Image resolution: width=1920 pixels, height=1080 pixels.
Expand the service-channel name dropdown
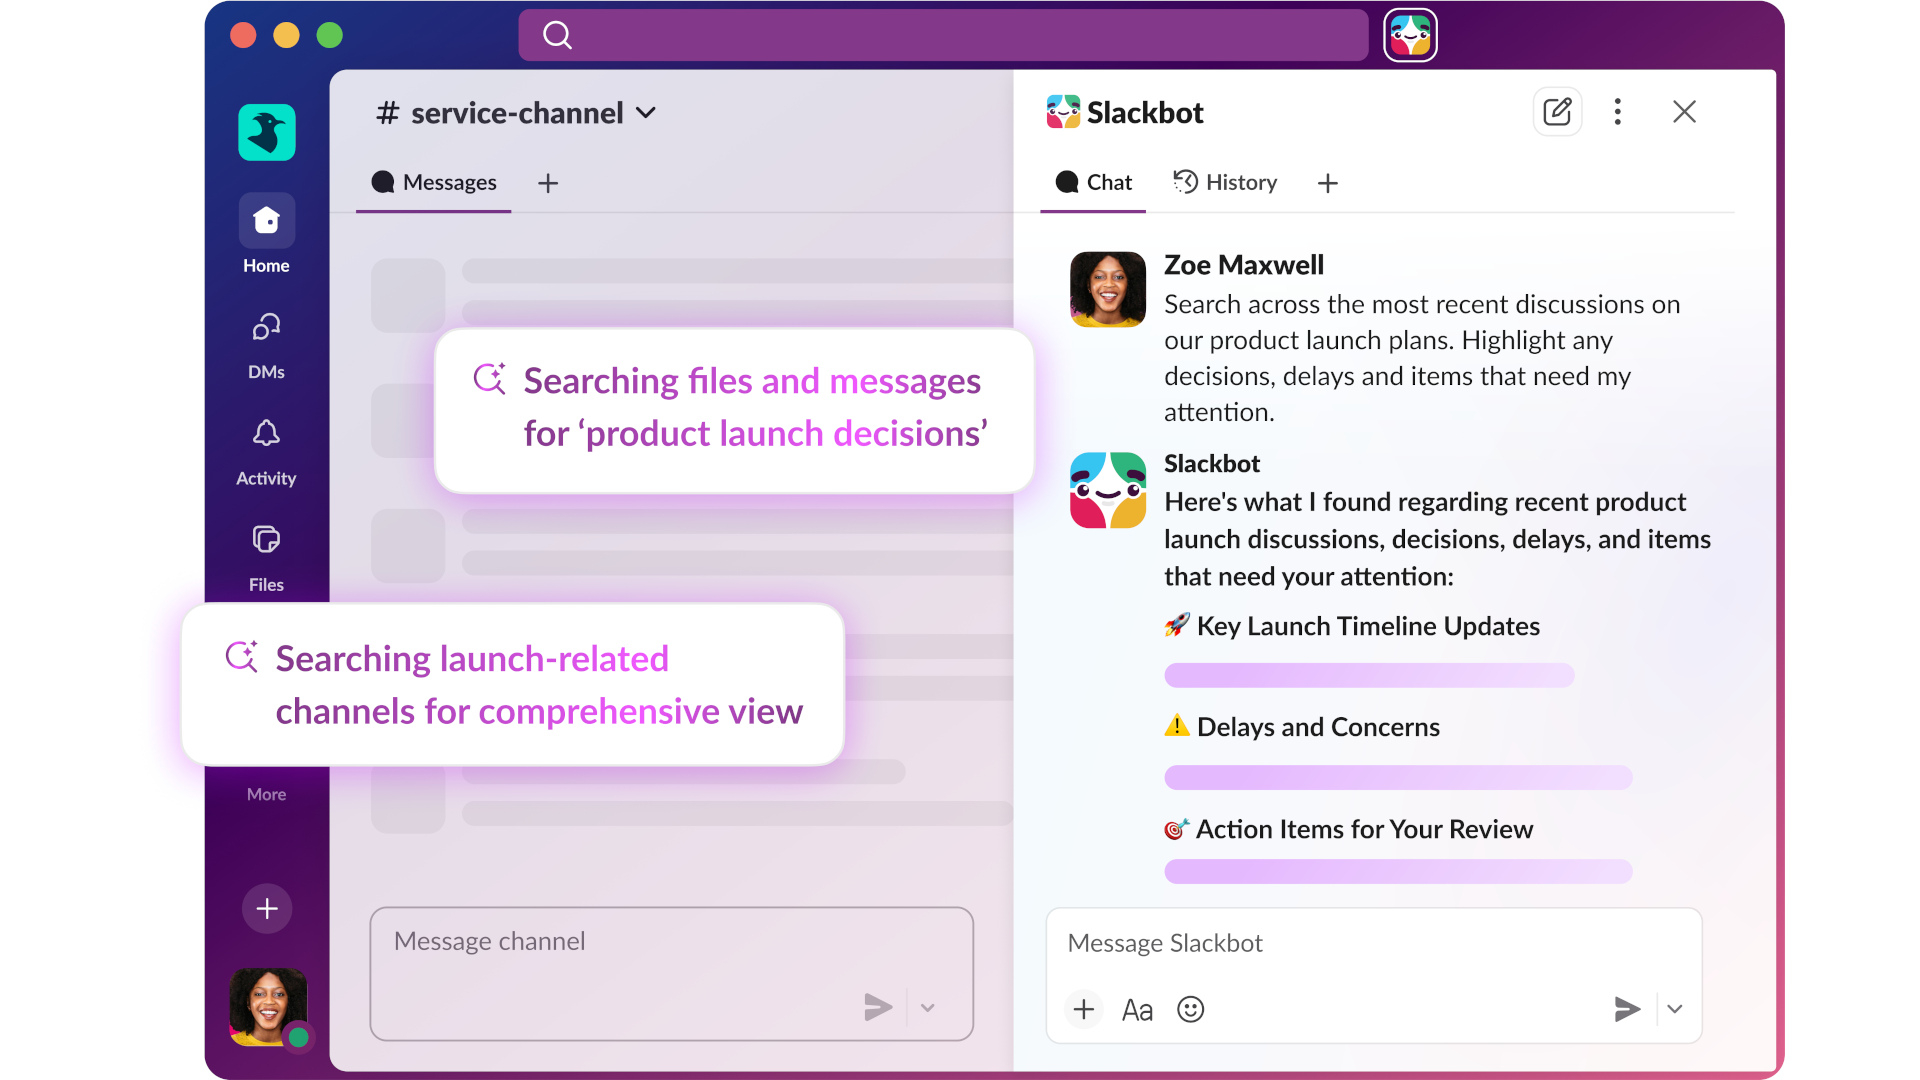click(646, 113)
